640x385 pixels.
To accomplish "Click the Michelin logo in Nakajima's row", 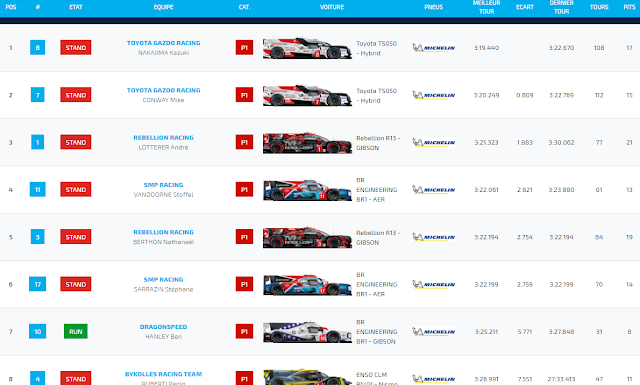I will [433, 48].
